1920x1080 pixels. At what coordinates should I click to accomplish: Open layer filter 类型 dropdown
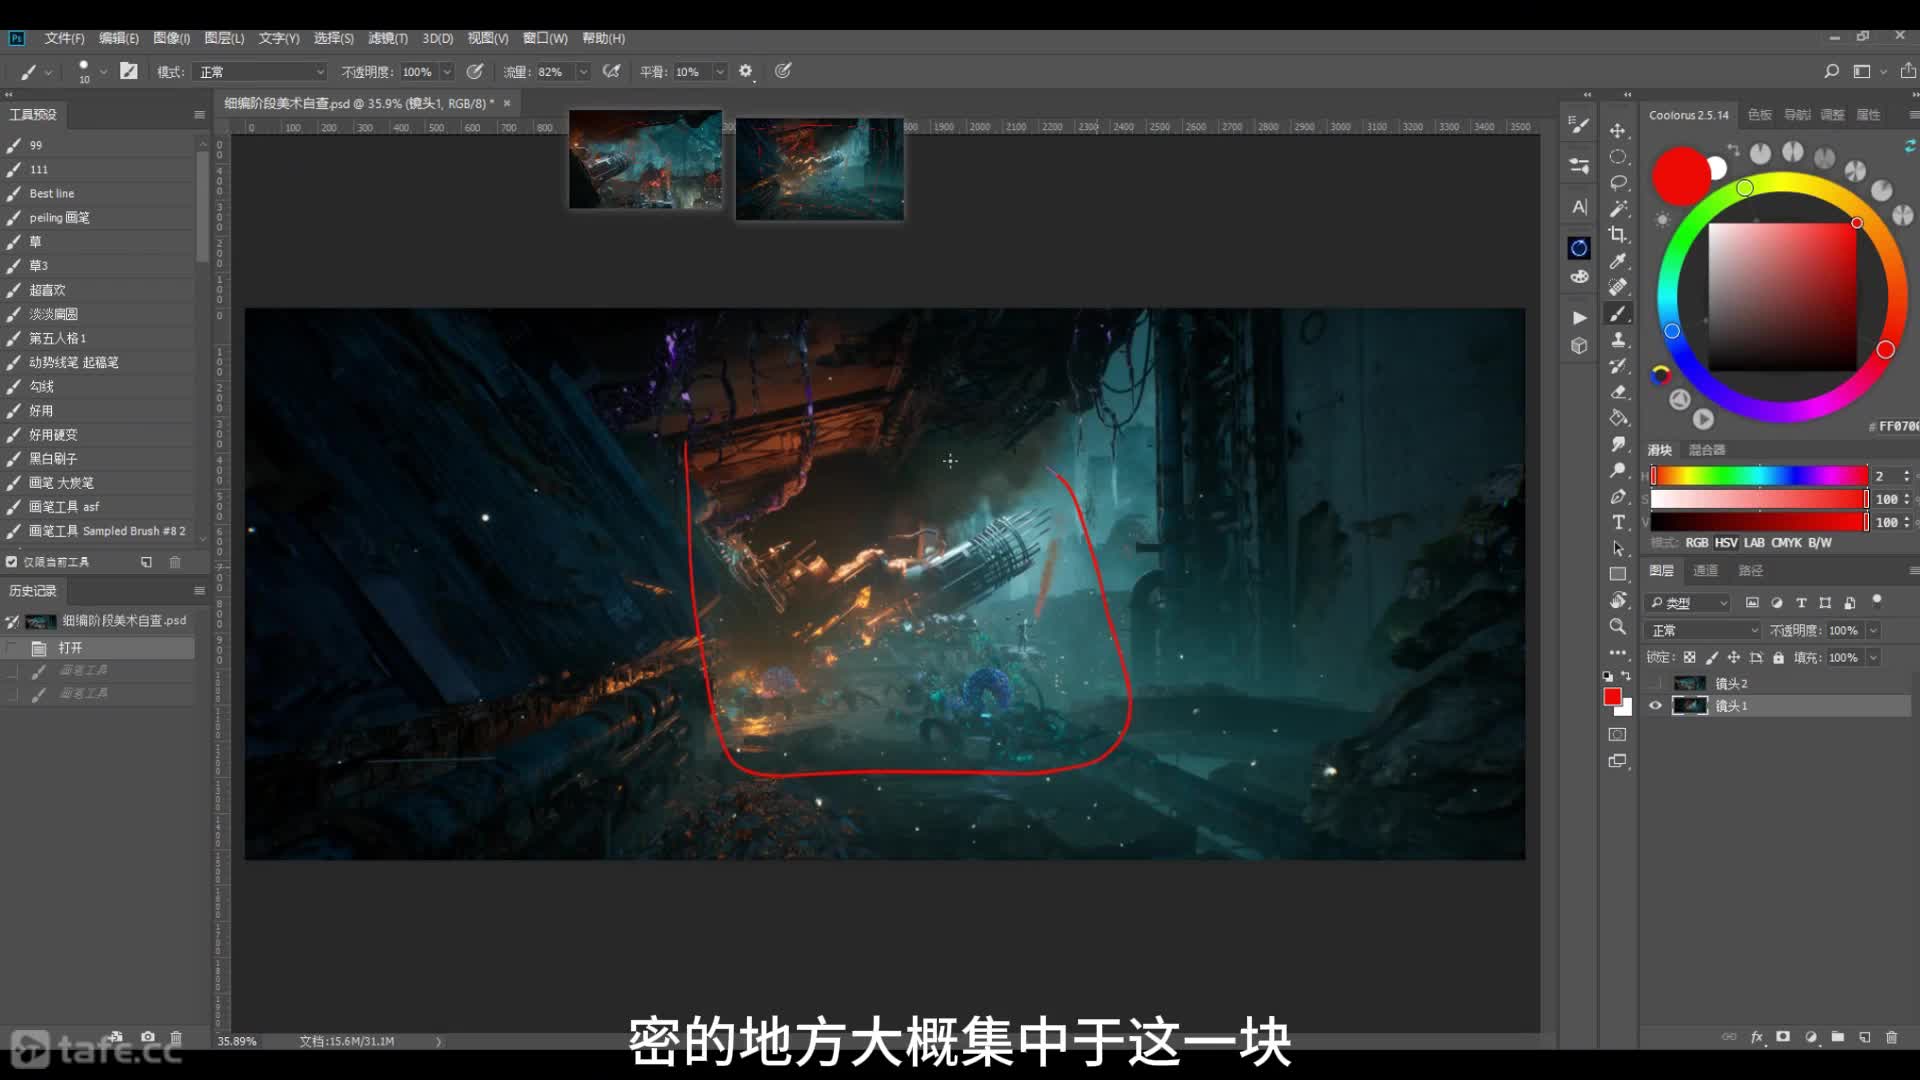tap(1688, 603)
